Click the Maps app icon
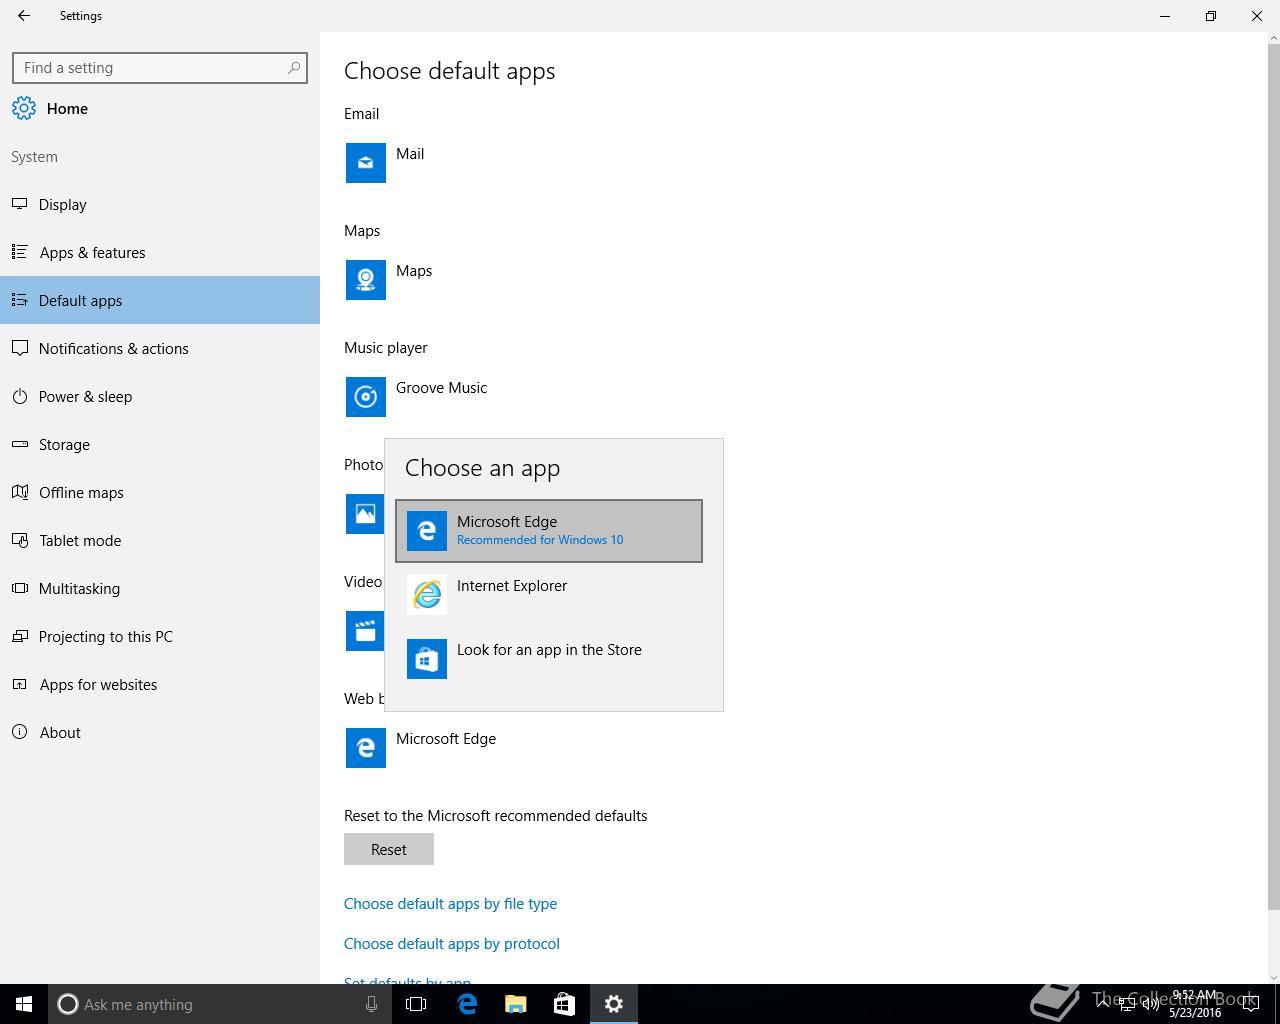 tap(366, 280)
